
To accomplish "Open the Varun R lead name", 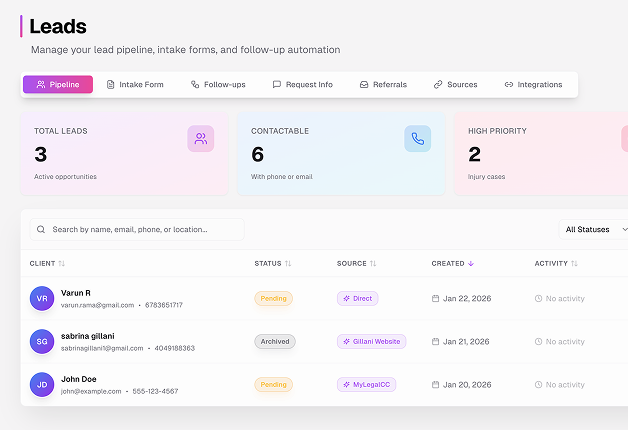I will coord(76,293).
